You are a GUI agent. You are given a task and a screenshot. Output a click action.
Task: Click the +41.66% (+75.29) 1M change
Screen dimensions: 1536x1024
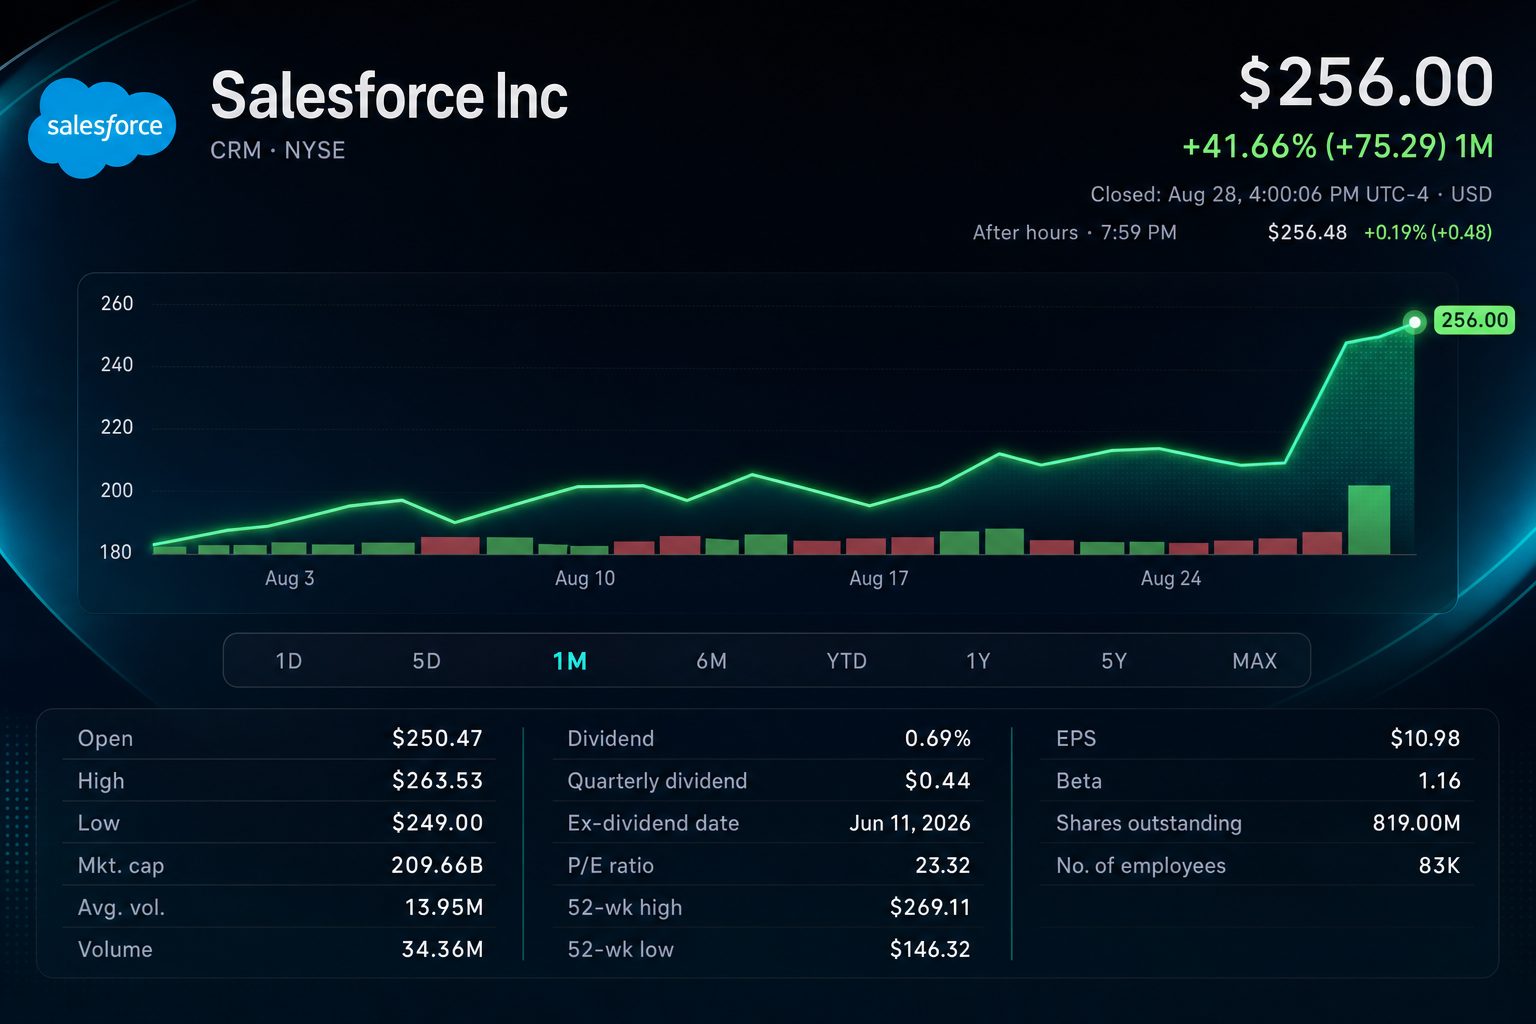(x=1338, y=147)
